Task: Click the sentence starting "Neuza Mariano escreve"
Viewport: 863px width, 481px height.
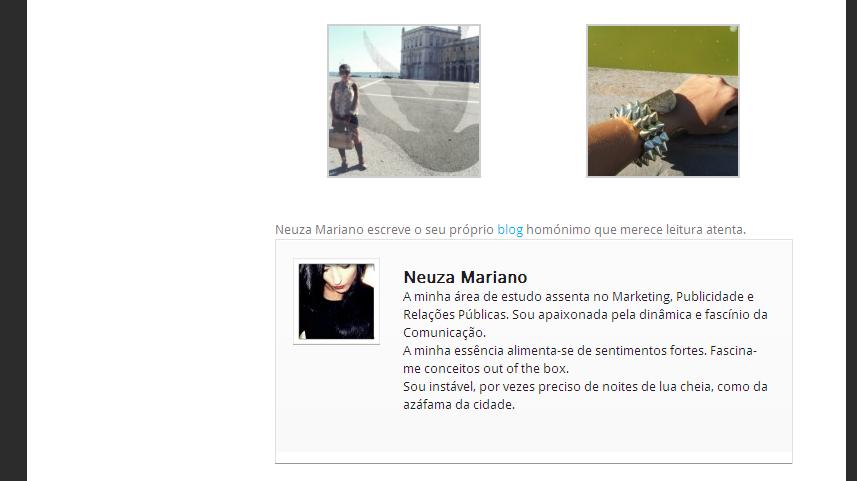Action: click(510, 229)
